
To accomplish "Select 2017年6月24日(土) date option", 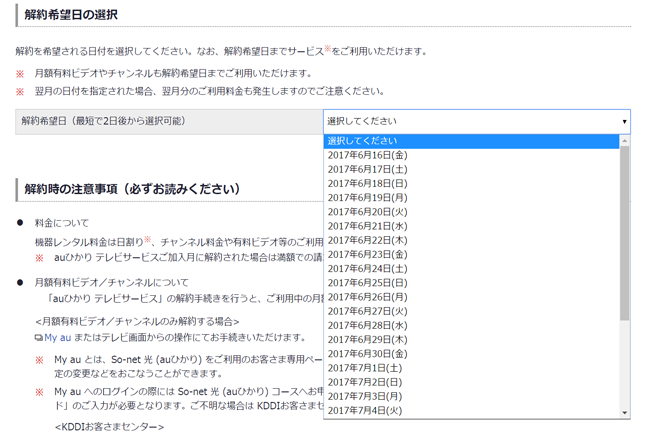I will click(367, 269).
